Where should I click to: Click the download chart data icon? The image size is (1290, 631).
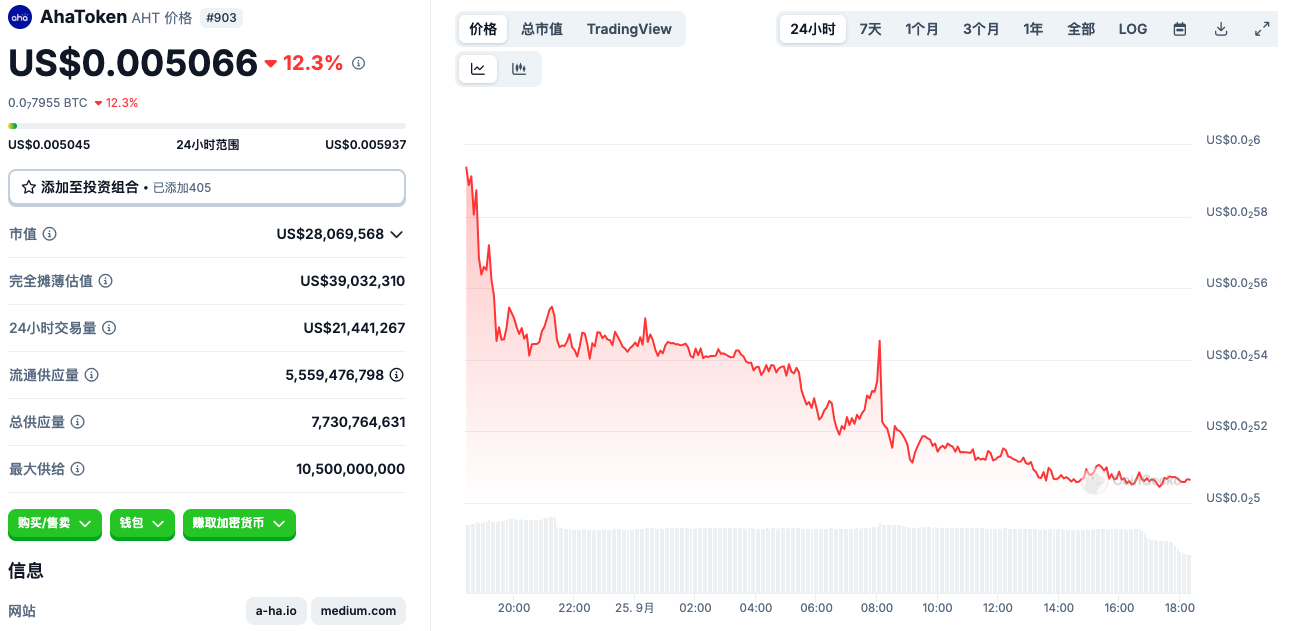(1221, 29)
